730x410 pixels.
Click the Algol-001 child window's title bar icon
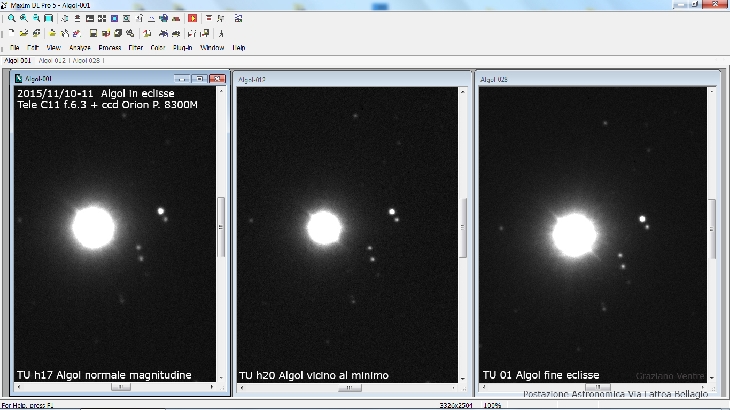[18, 78]
